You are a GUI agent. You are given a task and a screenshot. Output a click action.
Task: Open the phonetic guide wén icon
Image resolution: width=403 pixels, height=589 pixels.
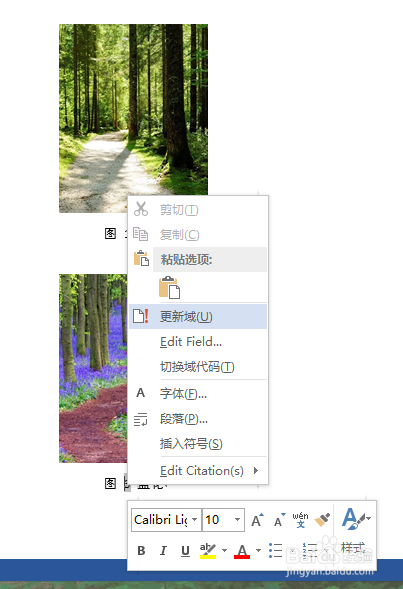pos(300,520)
